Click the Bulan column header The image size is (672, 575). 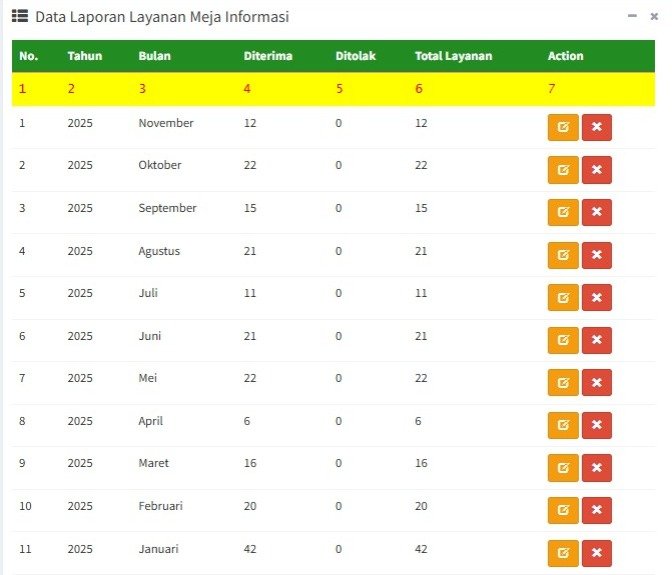[x=154, y=56]
